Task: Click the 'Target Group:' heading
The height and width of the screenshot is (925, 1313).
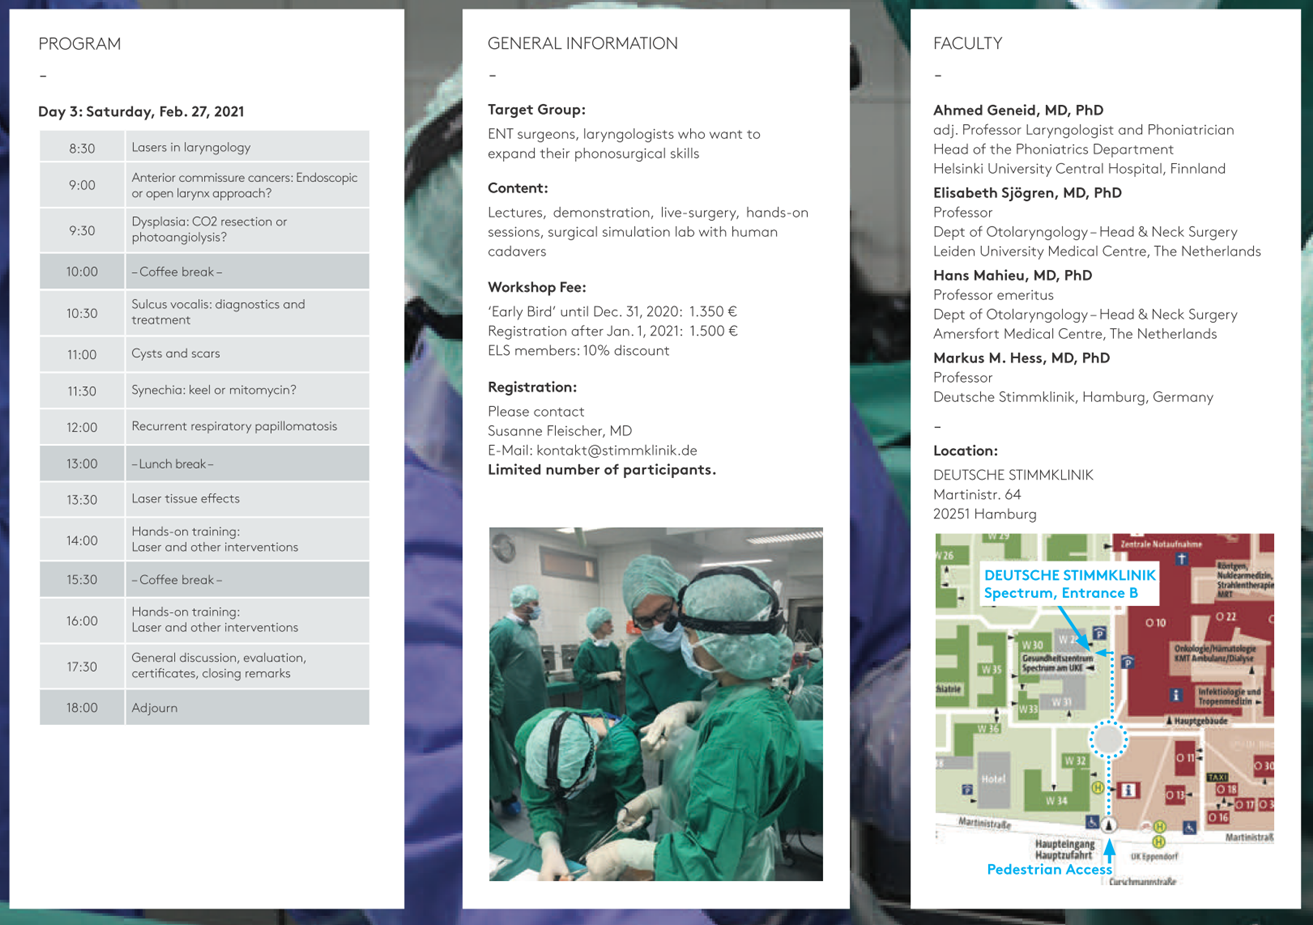Action: click(536, 110)
